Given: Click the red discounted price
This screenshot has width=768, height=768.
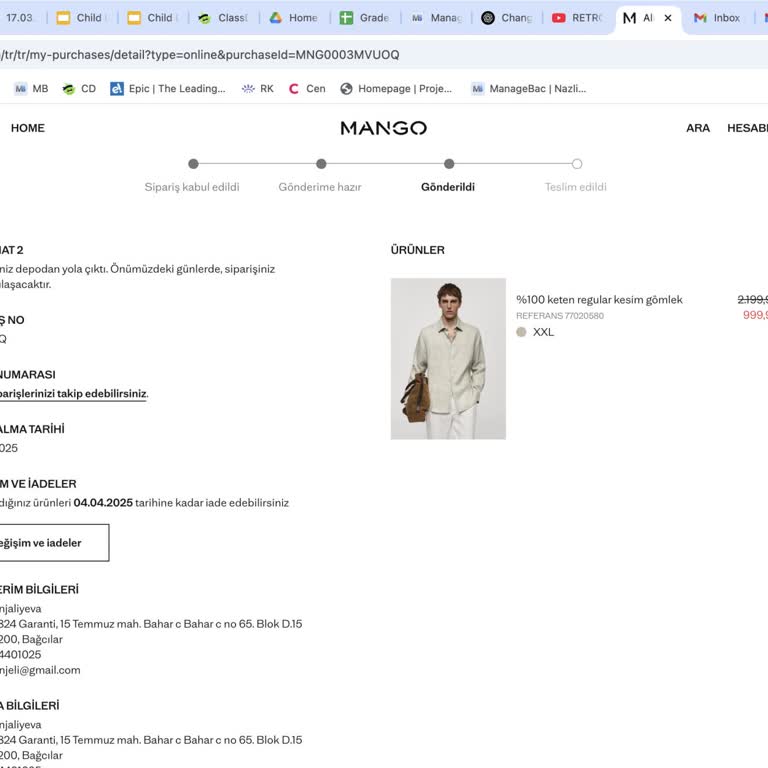Looking at the screenshot, I should pyautogui.click(x=755, y=315).
